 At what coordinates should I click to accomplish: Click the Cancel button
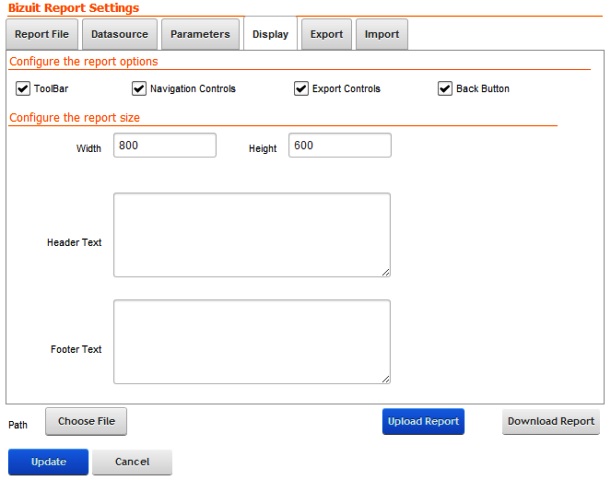click(132, 462)
